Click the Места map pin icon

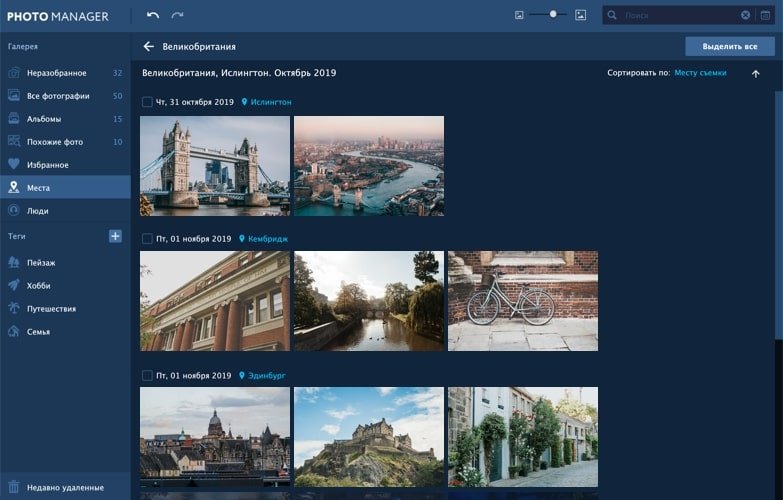pyautogui.click(x=14, y=187)
